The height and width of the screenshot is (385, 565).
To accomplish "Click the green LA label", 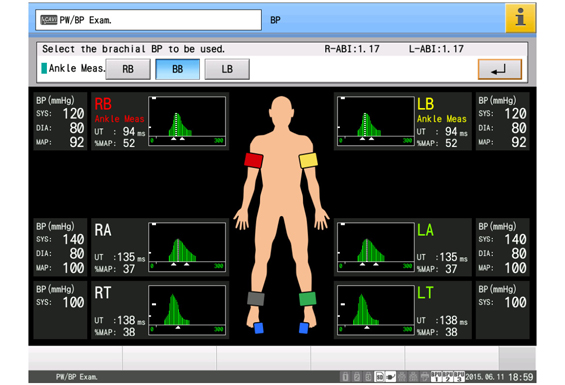I will click(426, 230).
